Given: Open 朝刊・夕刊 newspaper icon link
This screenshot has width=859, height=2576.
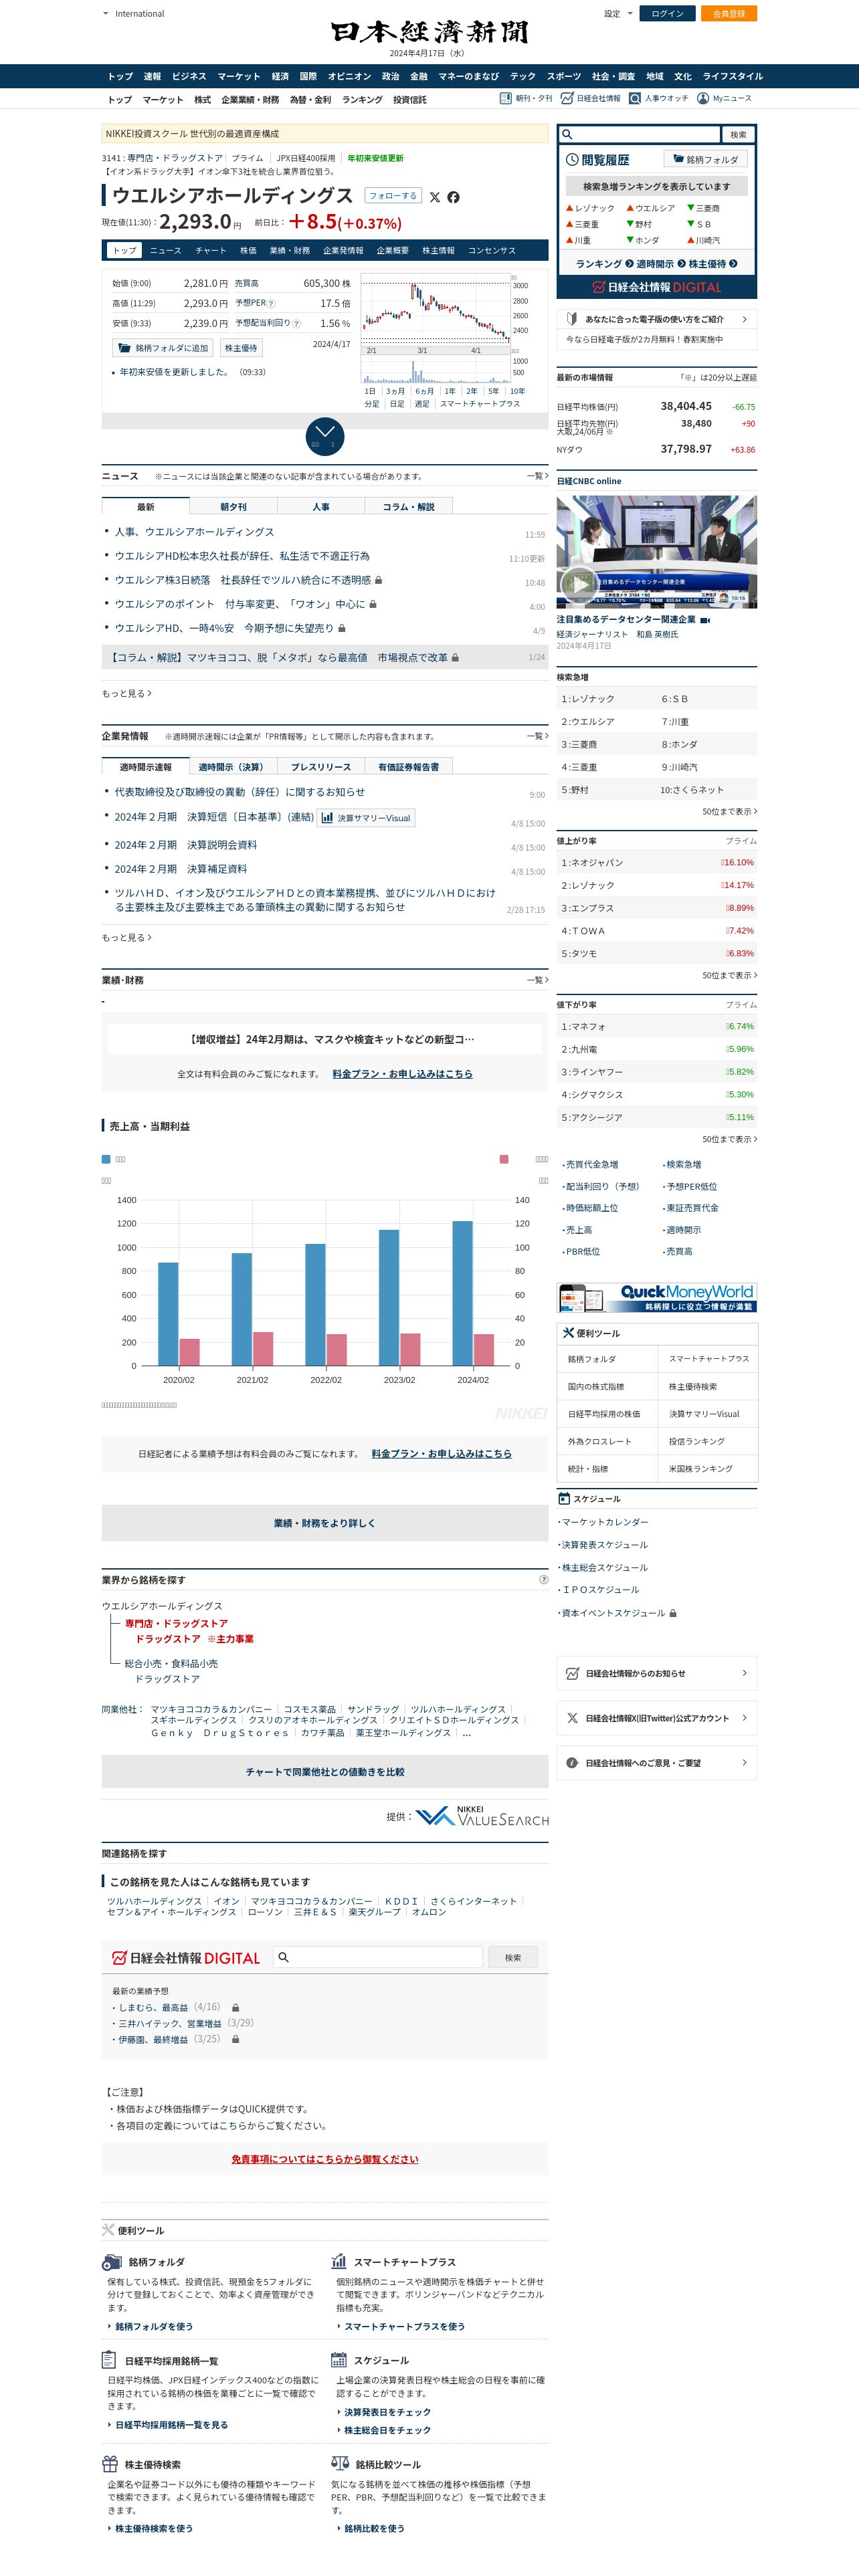Looking at the screenshot, I should (526, 99).
